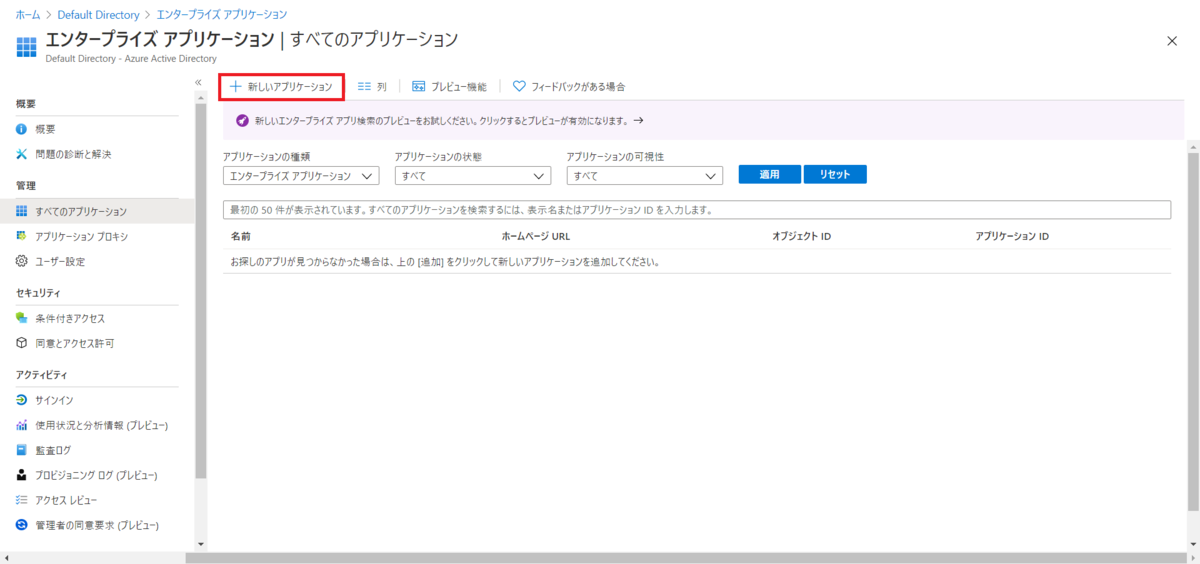Collapse the sidebar with the double chevron
The width and height of the screenshot is (1200, 564).
(x=198, y=82)
